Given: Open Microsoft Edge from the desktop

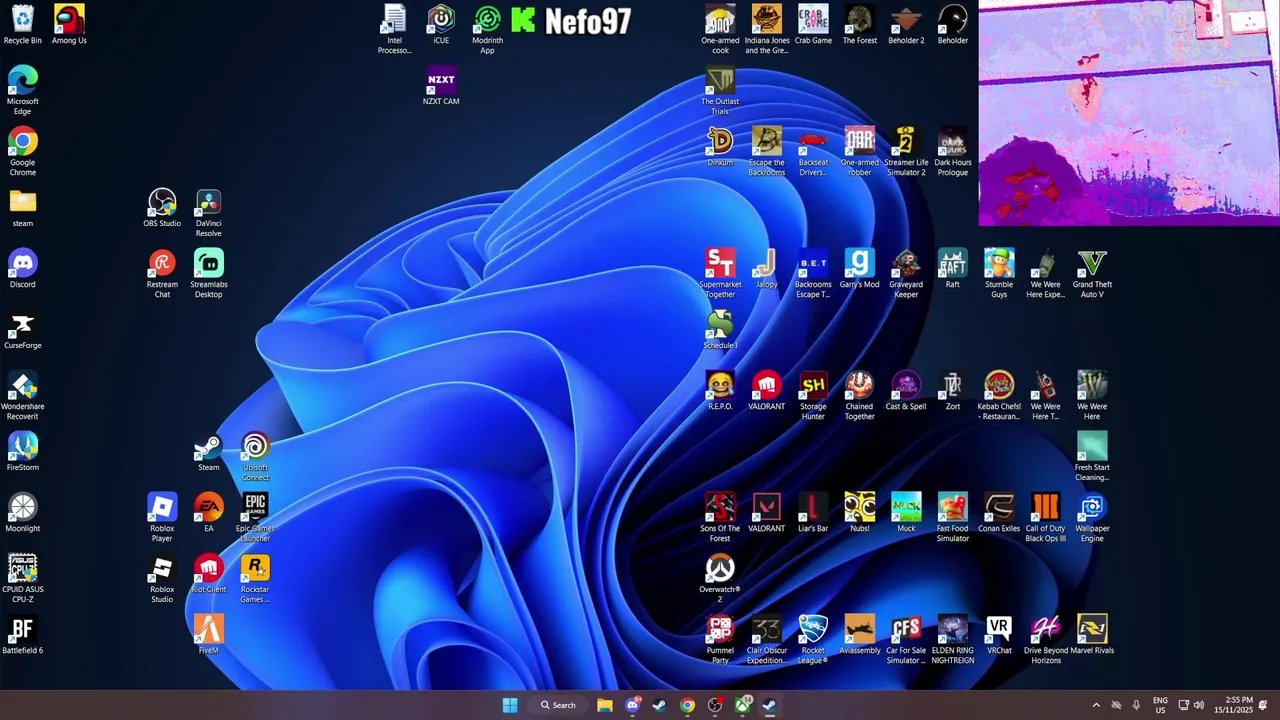Looking at the screenshot, I should pos(22,90).
